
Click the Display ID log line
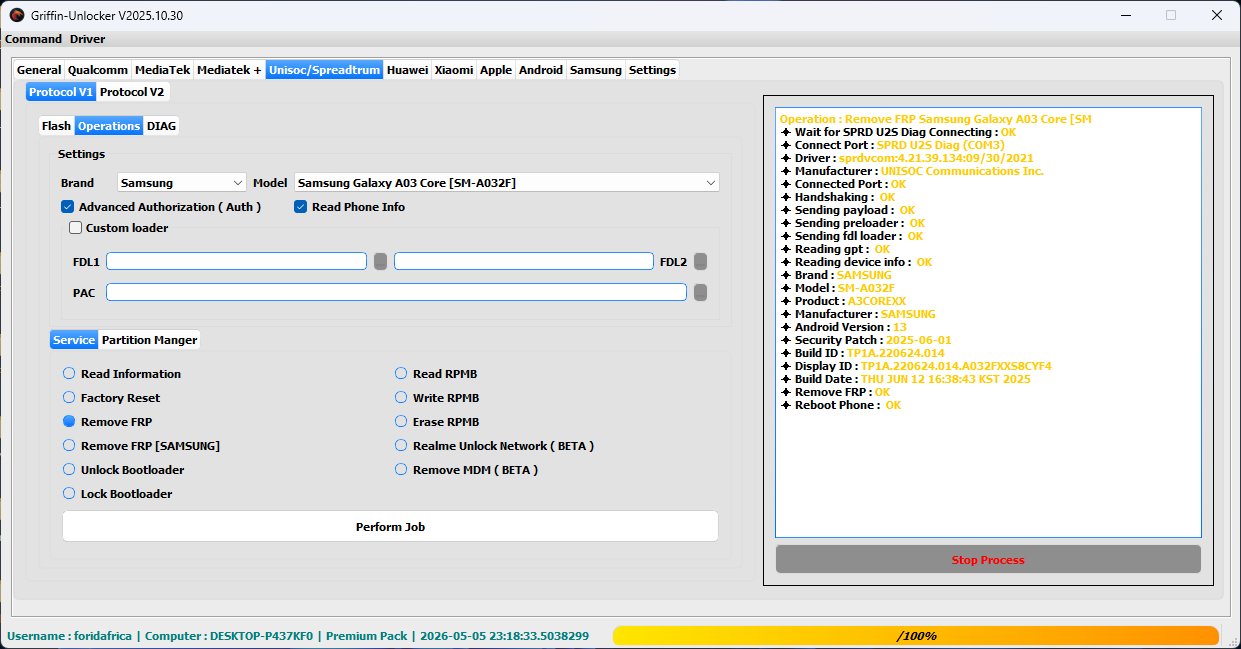[x=916, y=366]
